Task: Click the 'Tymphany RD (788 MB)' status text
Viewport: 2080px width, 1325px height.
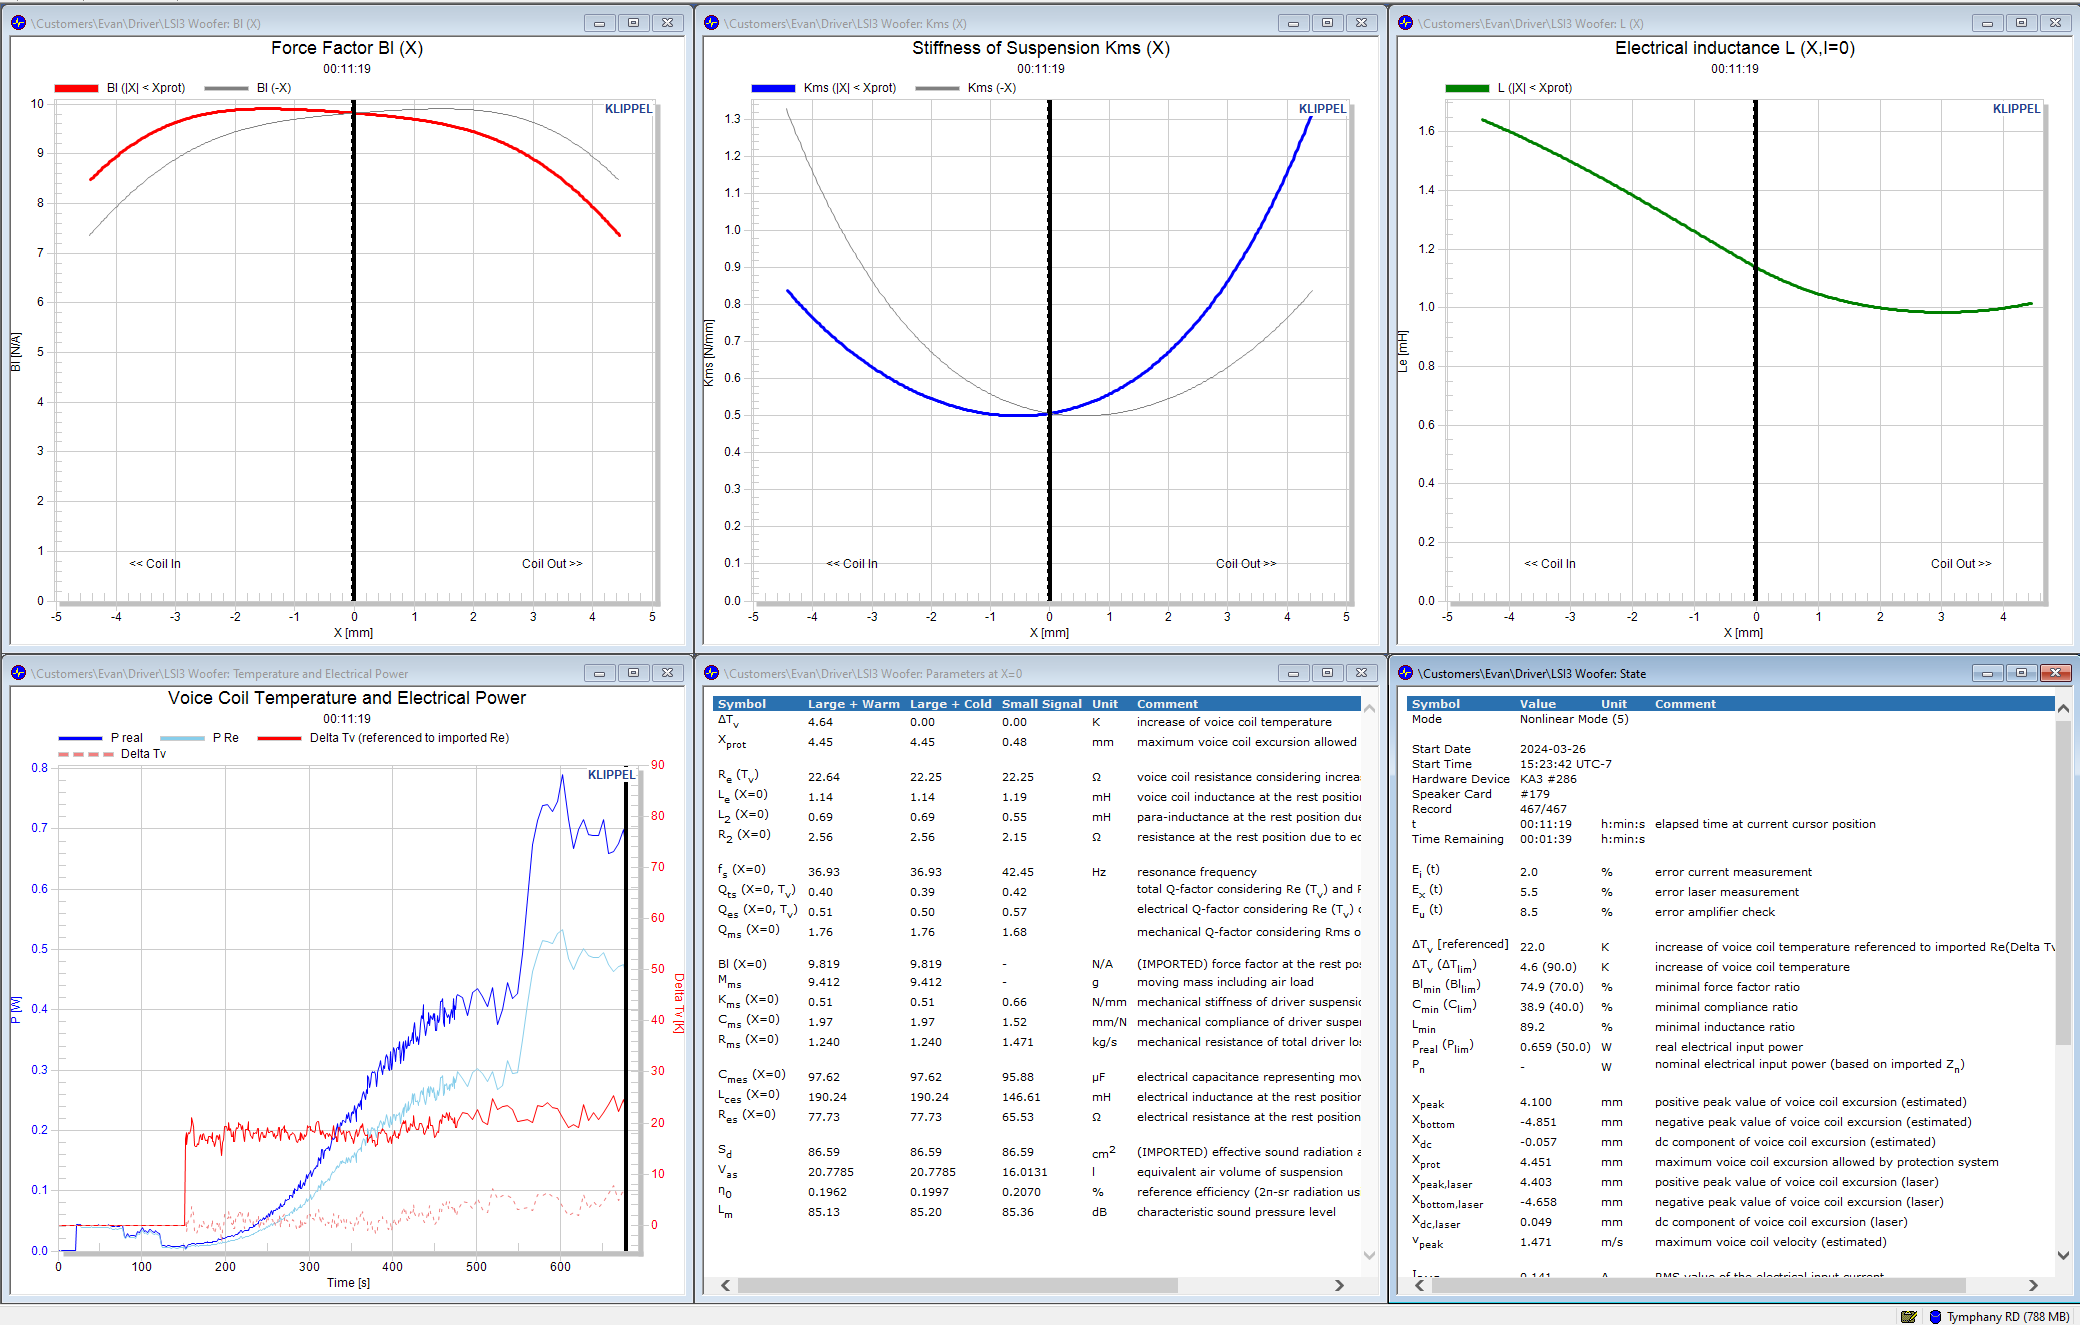Action: coord(2007,1317)
